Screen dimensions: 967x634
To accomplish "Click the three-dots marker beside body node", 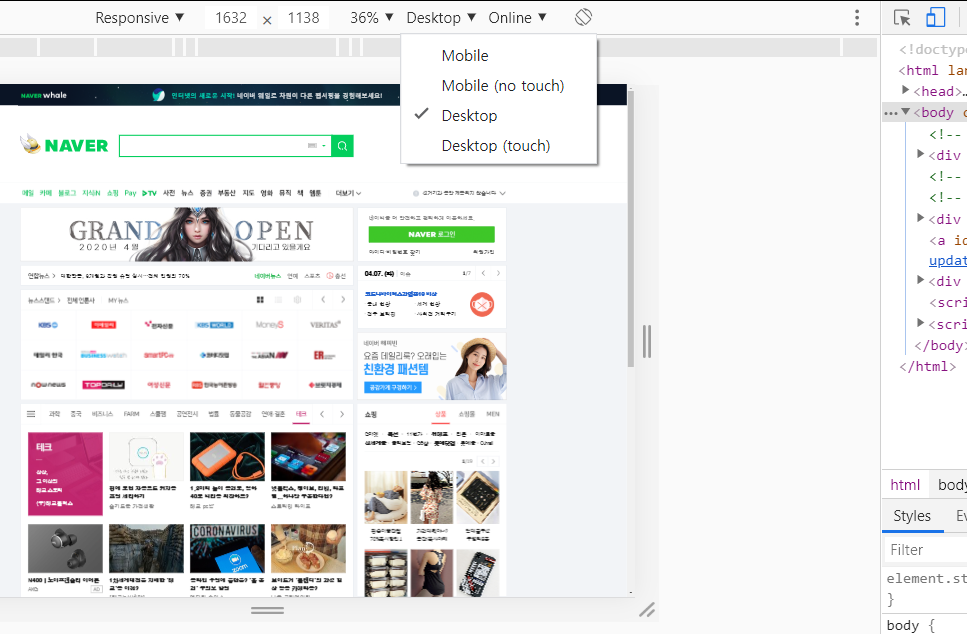I will tap(891, 113).
